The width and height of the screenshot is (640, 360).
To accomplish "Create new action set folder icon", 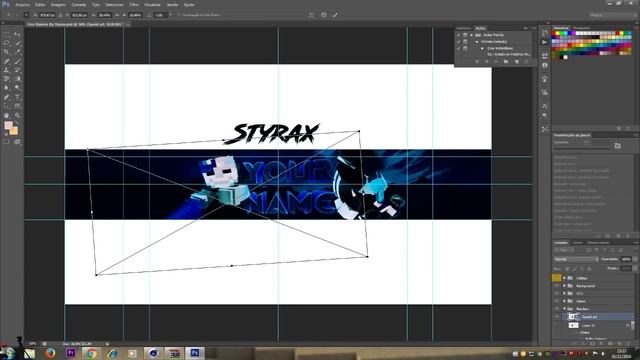I will [506, 62].
